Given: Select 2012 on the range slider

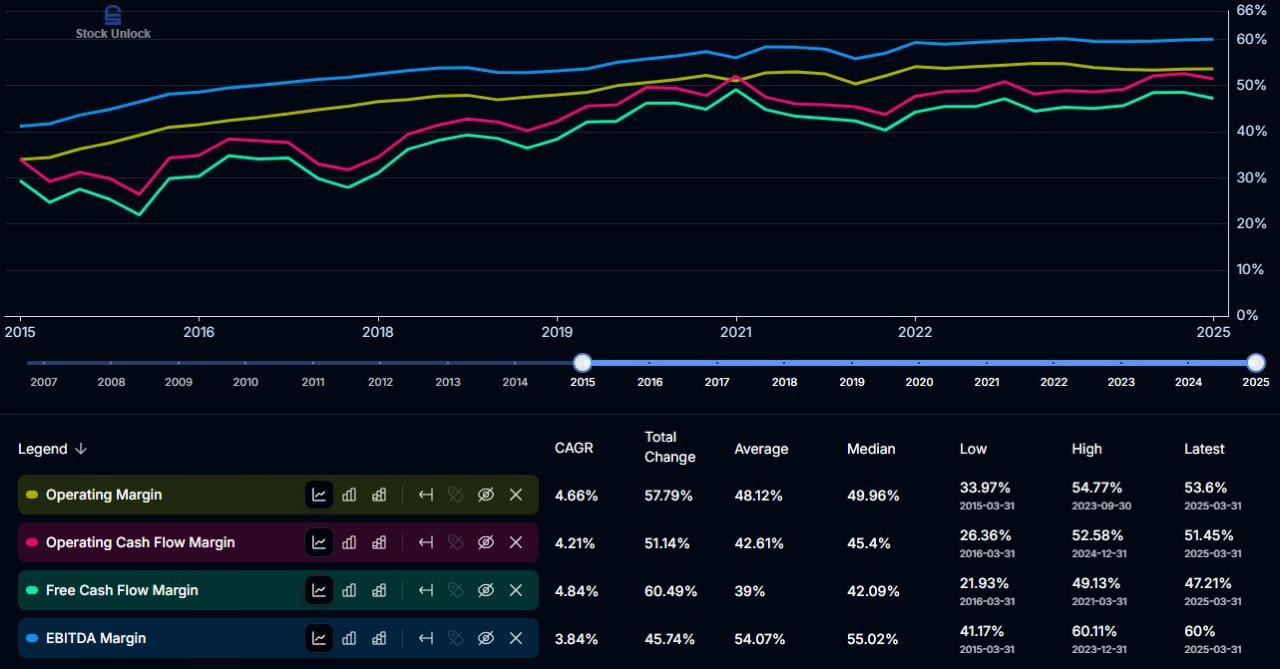Looking at the screenshot, I should [x=380, y=382].
